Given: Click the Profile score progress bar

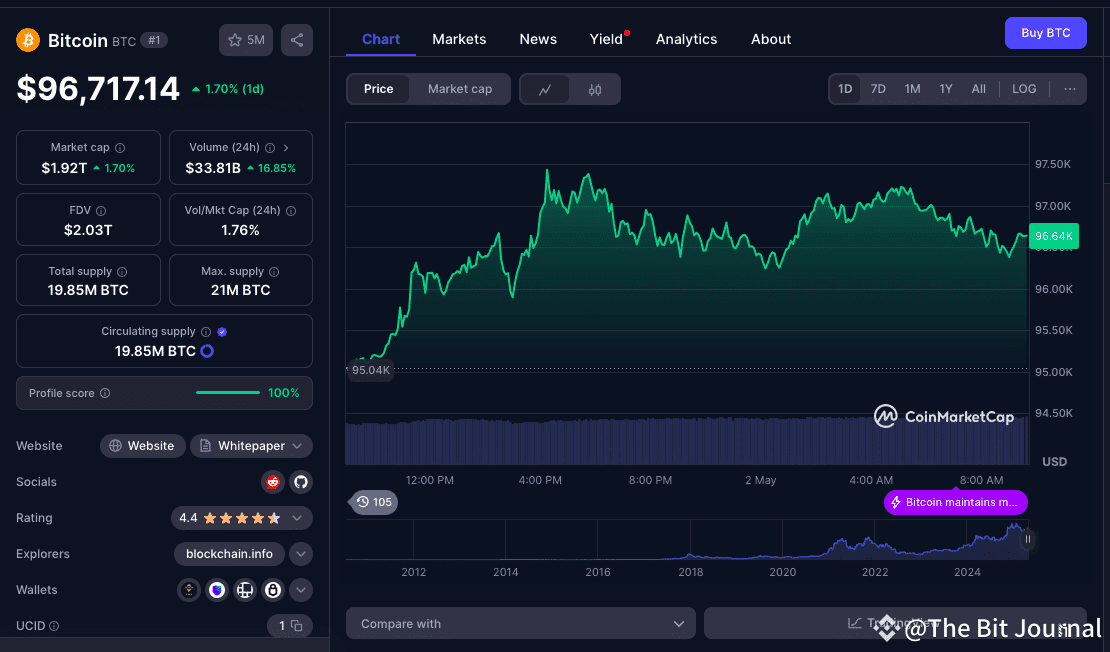Looking at the screenshot, I should pos(228,393).
